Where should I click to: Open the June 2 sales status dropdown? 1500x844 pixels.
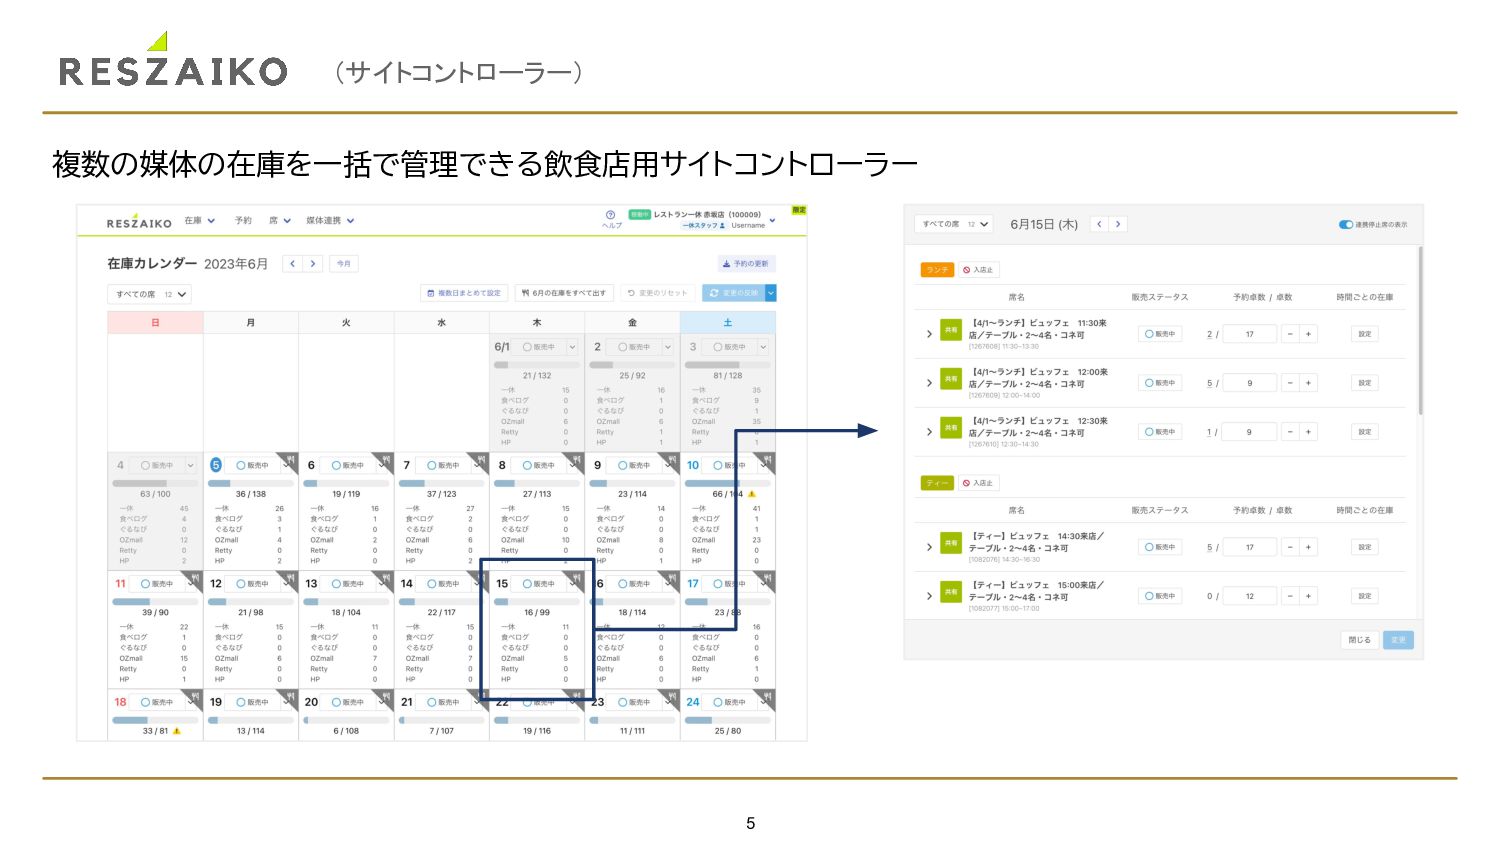(x=668, y=347)
